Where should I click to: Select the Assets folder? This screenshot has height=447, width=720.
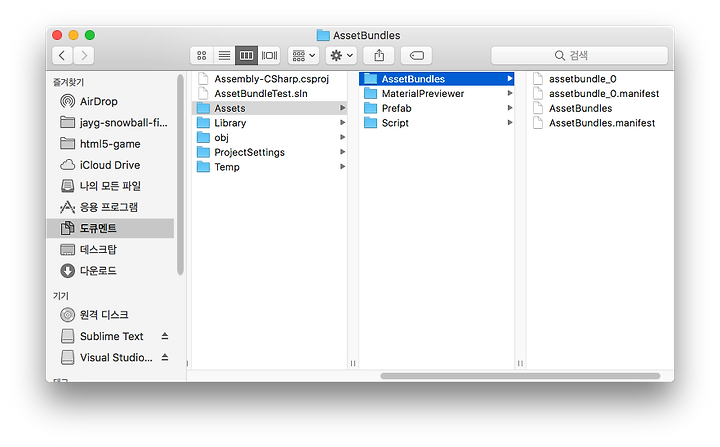(269, 108)
